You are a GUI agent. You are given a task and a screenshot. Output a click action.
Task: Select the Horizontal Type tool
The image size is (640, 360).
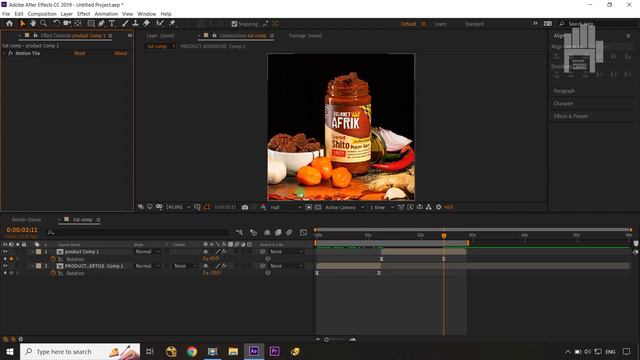pyautogui.click(x=112, y=24)
